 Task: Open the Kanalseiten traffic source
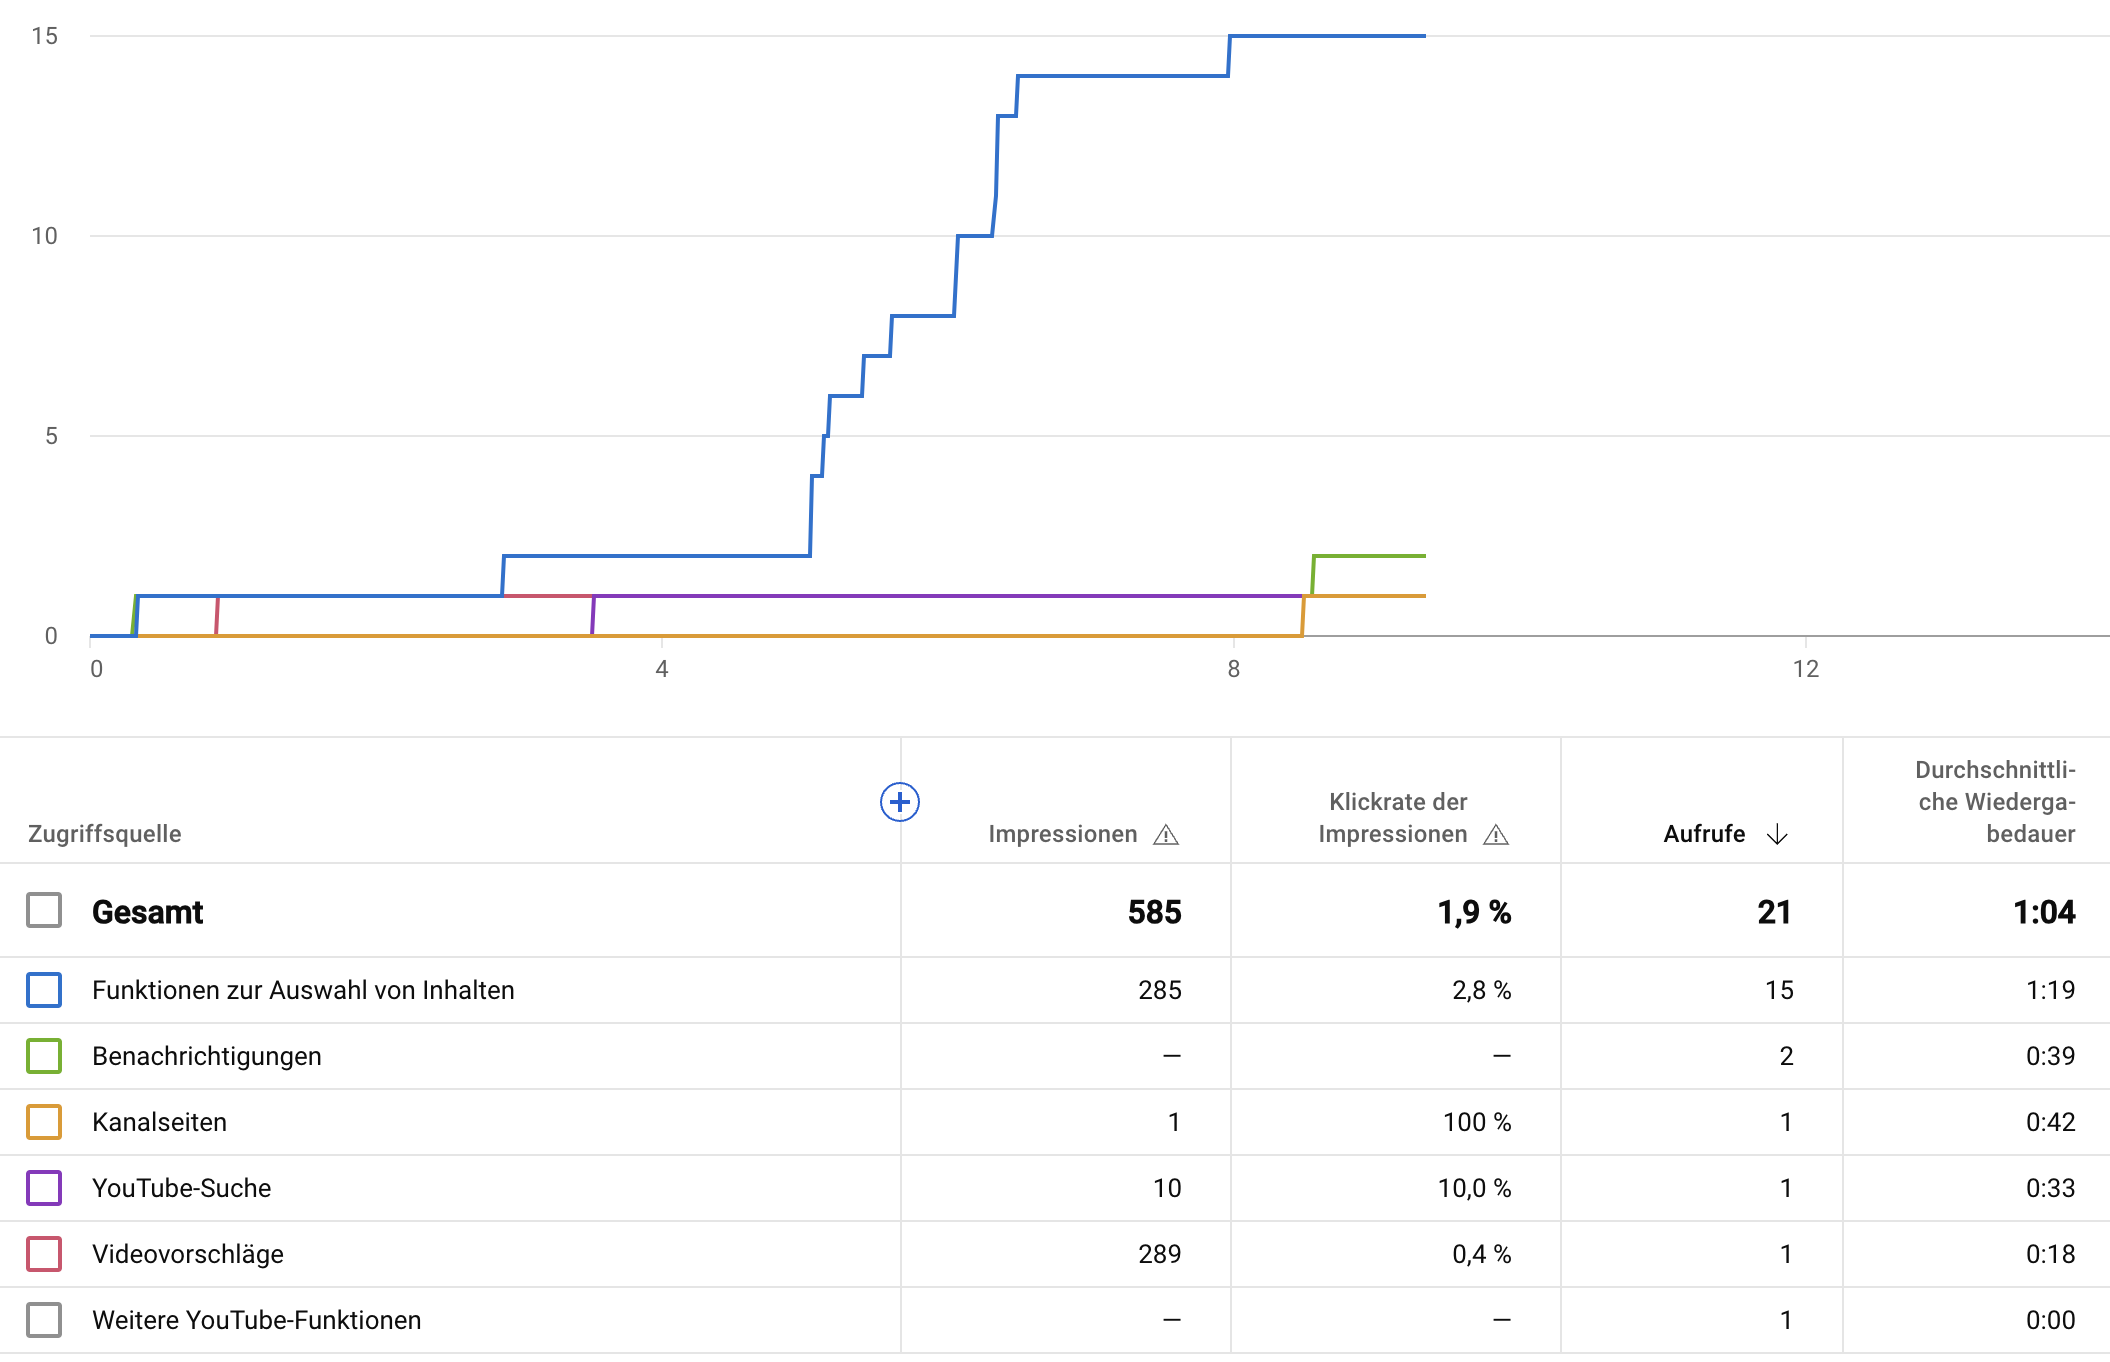[x=159, y=1122]
